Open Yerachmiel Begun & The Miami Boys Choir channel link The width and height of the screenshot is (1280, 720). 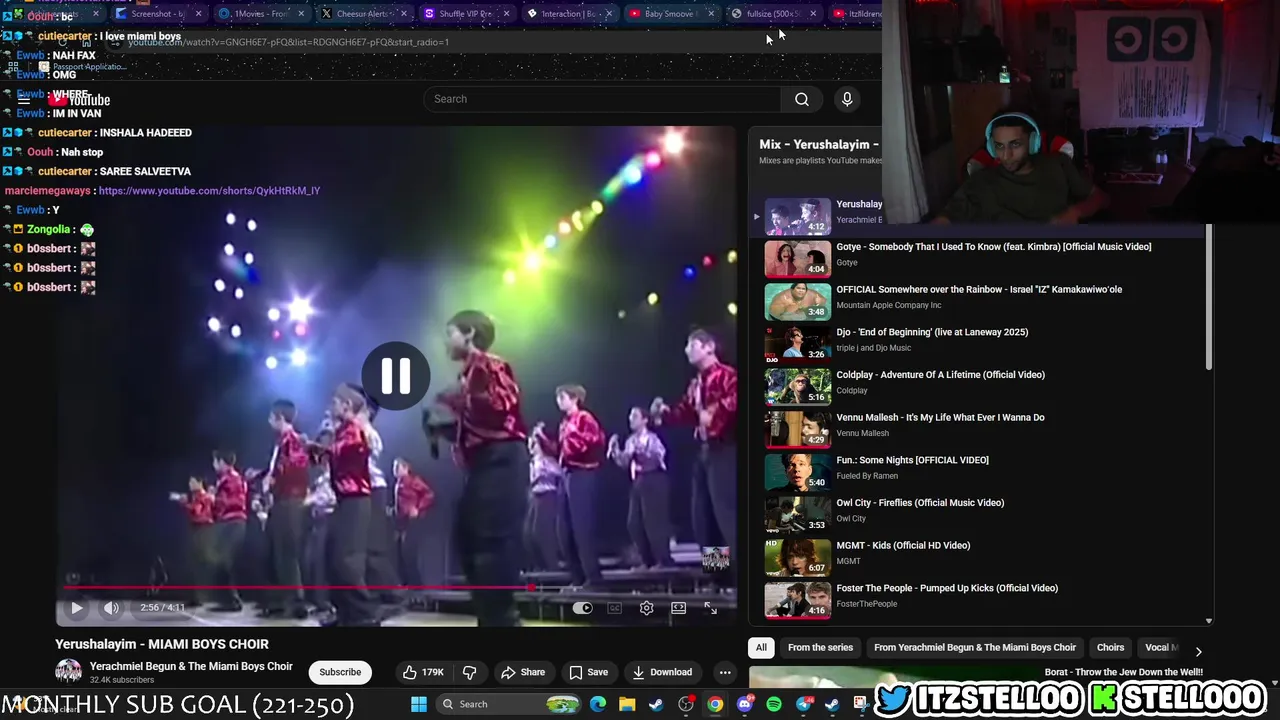pyautogui.click(x=191, y=666)
